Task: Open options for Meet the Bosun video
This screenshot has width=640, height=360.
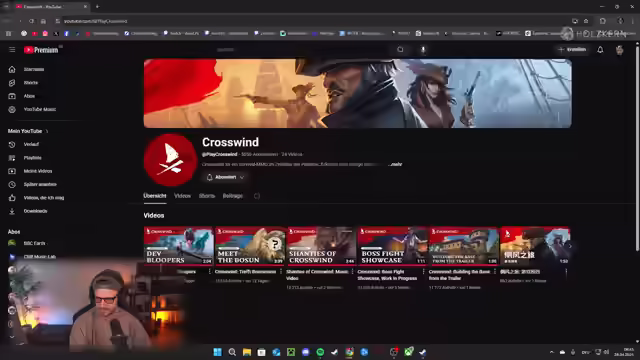Action: click(x=281, y=272)
